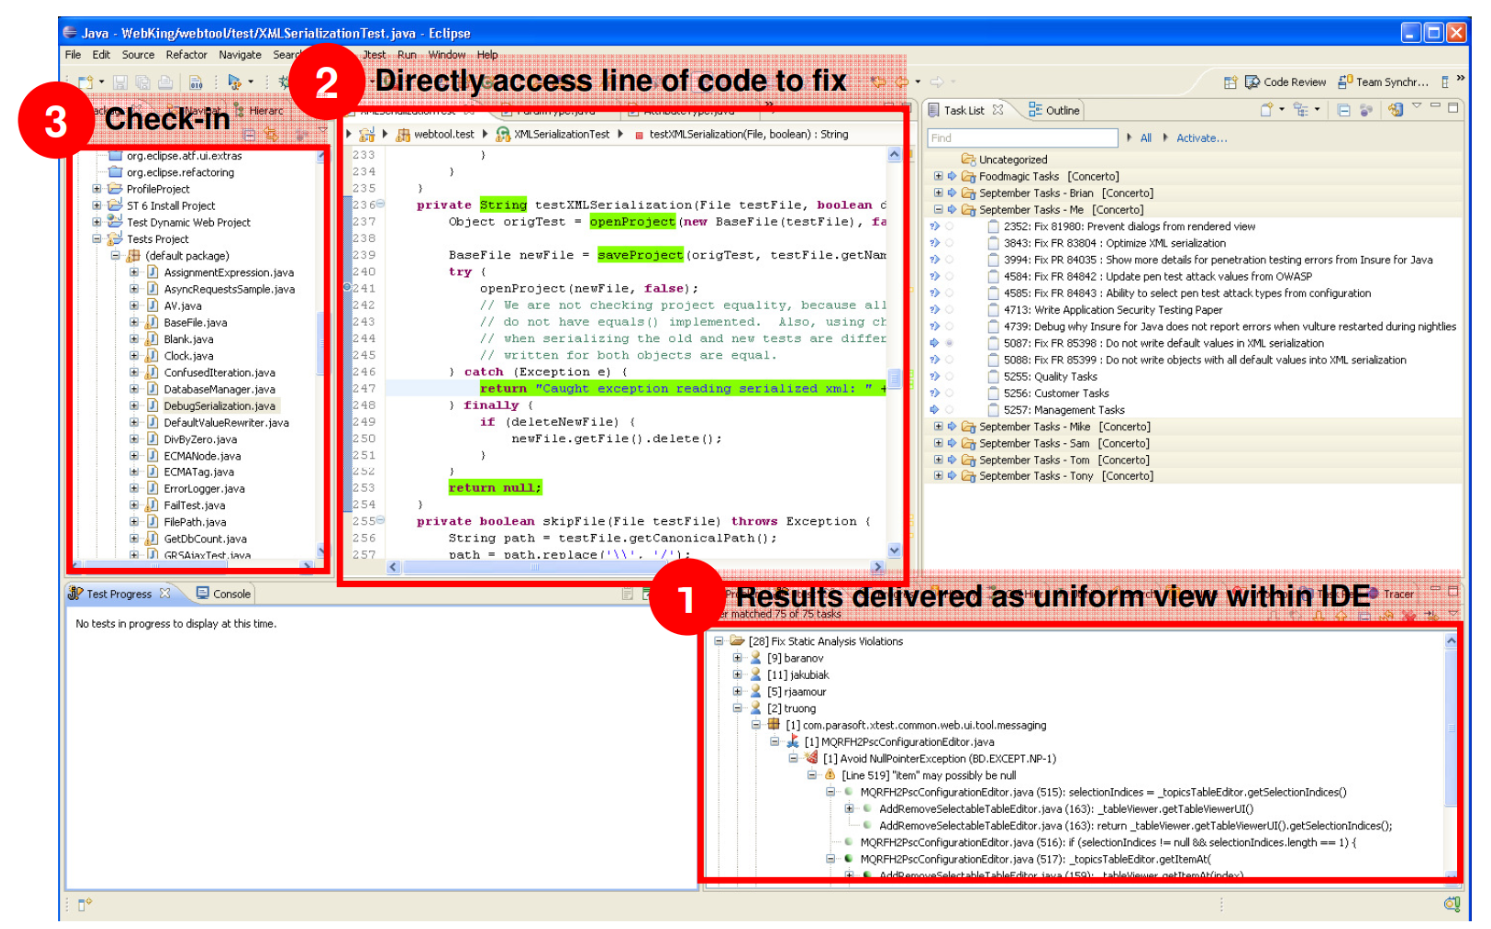Click the Console view icon
The height and width of the screenshot is (929, 1491).
pos(203,593)
